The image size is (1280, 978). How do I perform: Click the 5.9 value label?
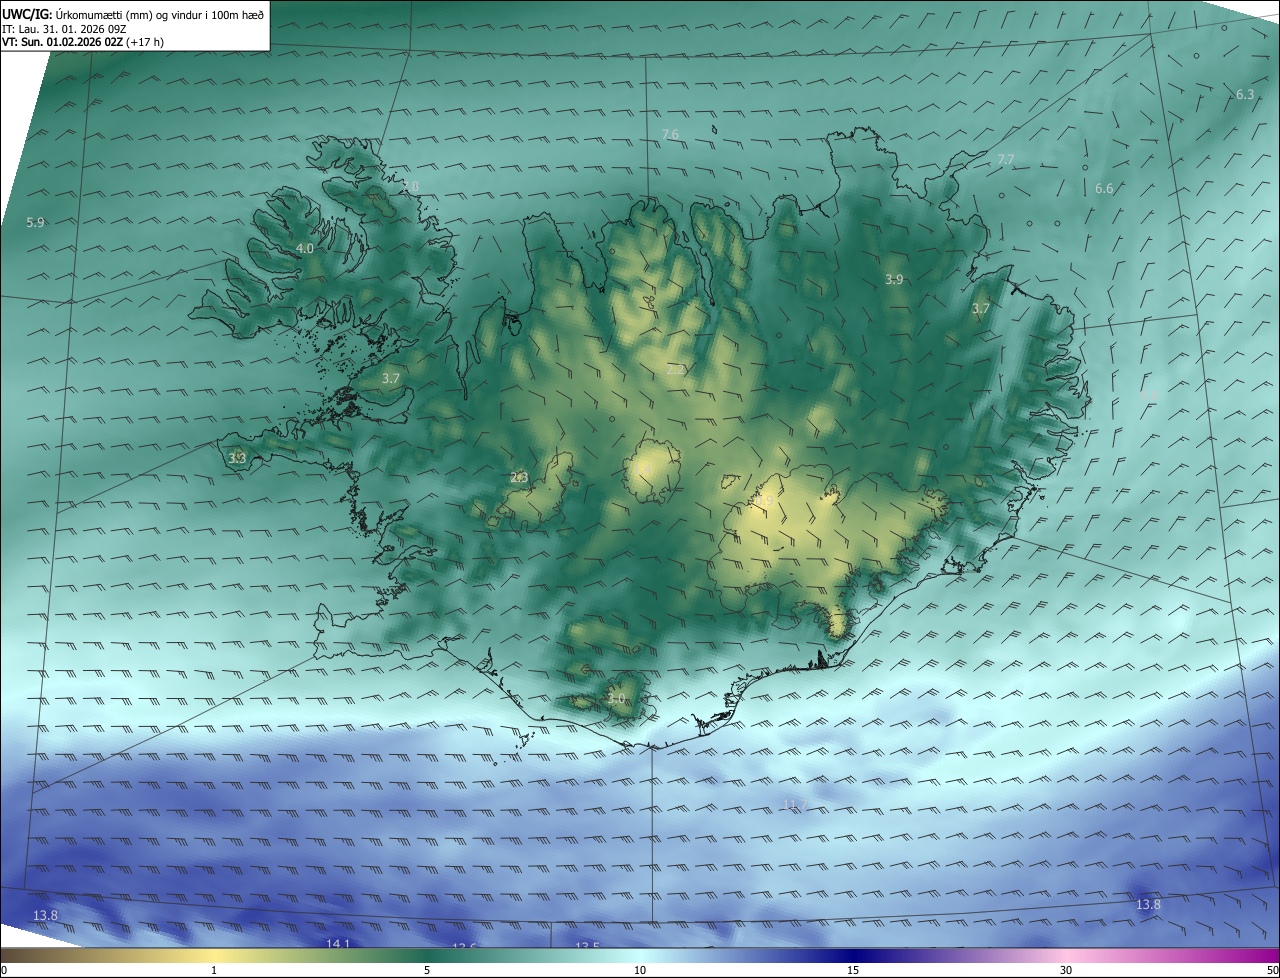coord(35,222)
